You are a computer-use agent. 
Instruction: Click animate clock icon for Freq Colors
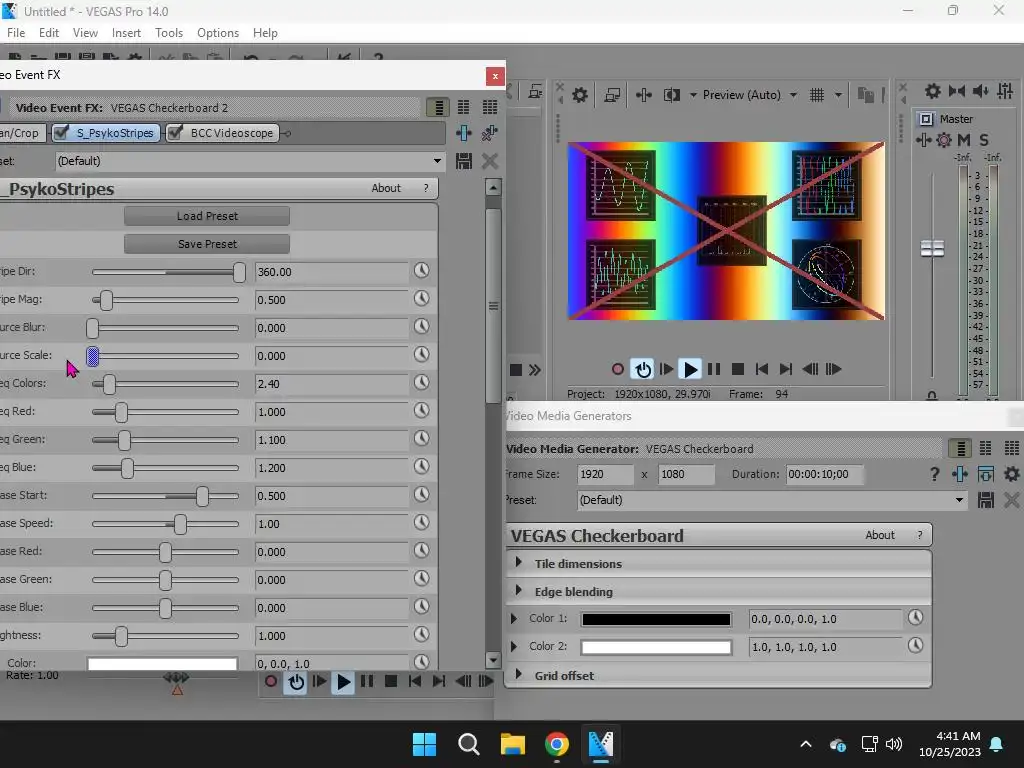[x=422, y=383]
